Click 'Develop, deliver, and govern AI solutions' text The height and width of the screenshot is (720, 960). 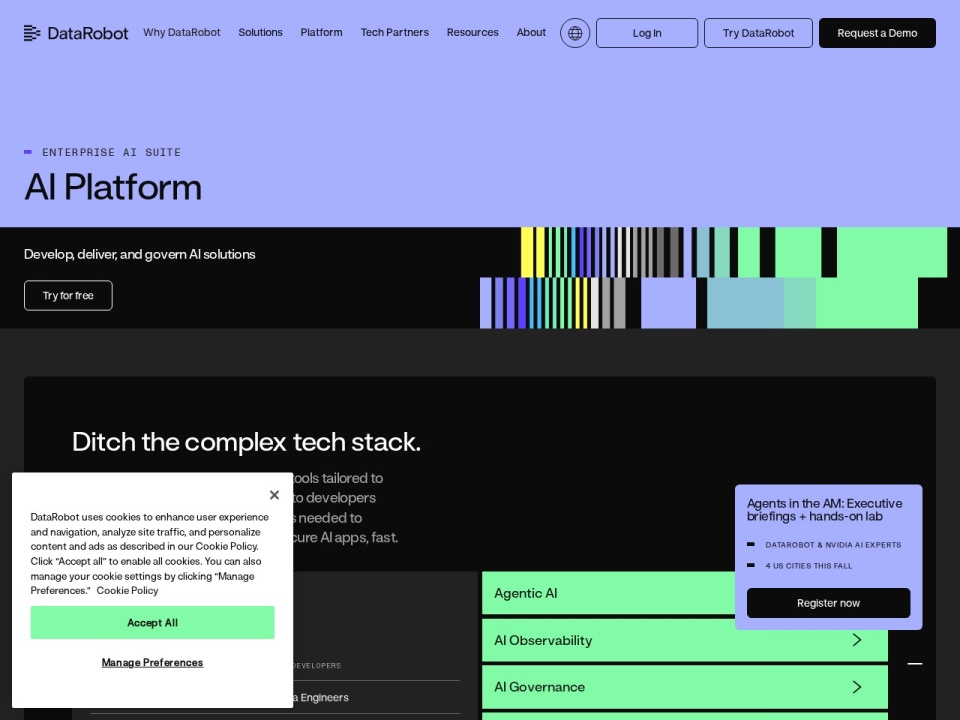(x=140, y=254)
